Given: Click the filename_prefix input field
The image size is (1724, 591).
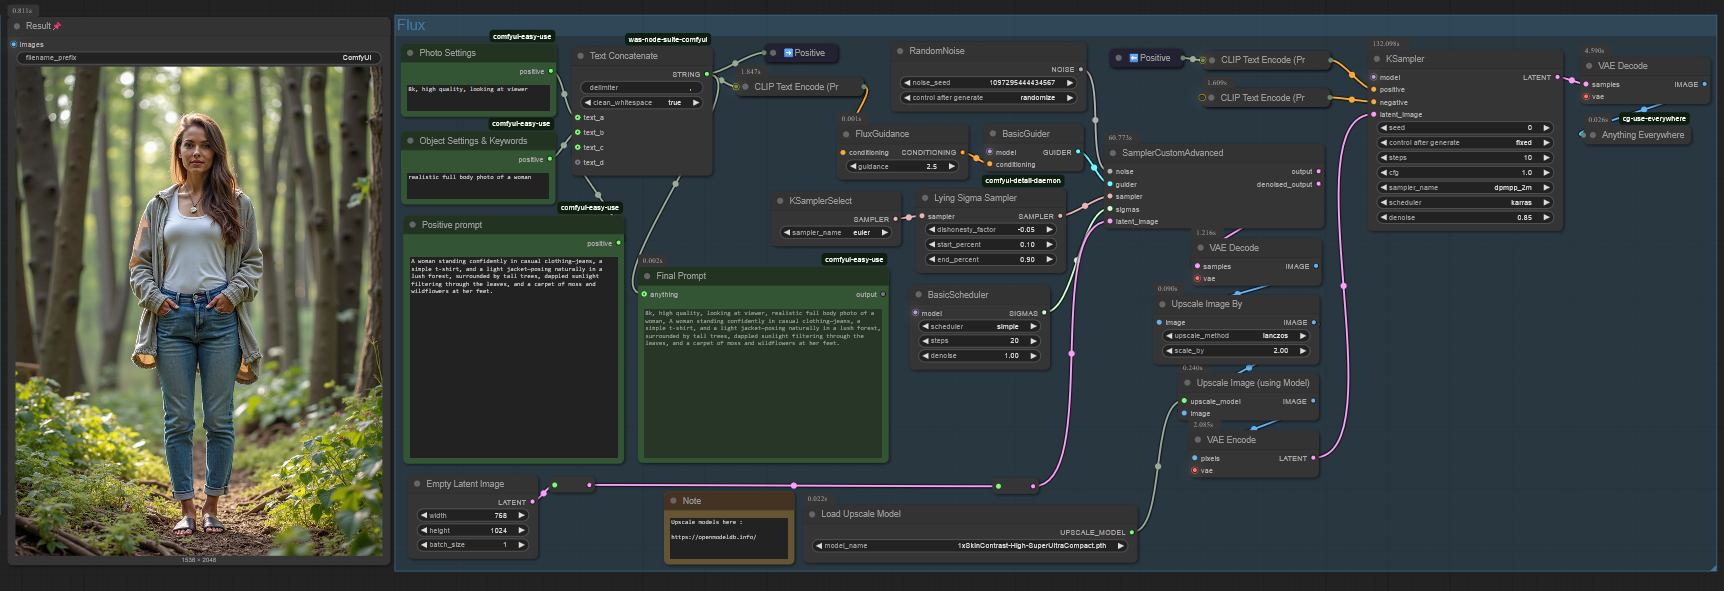Looking at the screenshot, I should [x=198, y=58].
